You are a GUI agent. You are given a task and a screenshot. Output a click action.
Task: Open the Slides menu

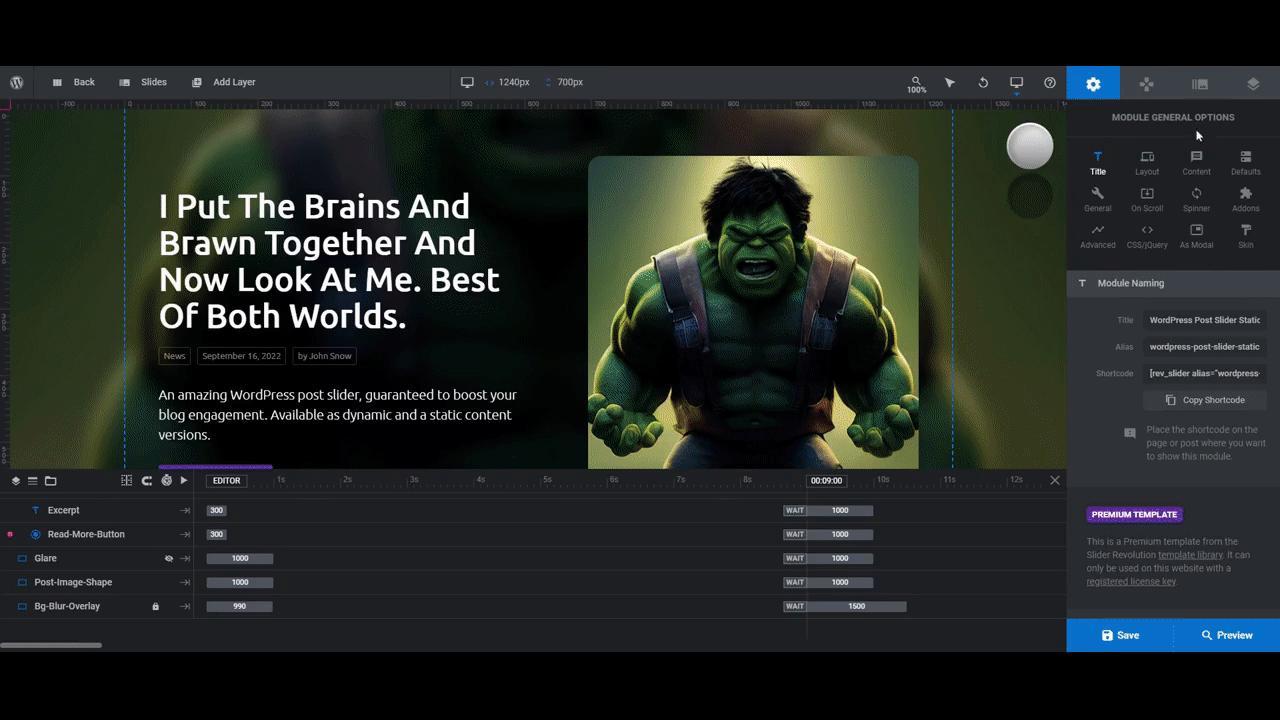click(x=142, y=82)
